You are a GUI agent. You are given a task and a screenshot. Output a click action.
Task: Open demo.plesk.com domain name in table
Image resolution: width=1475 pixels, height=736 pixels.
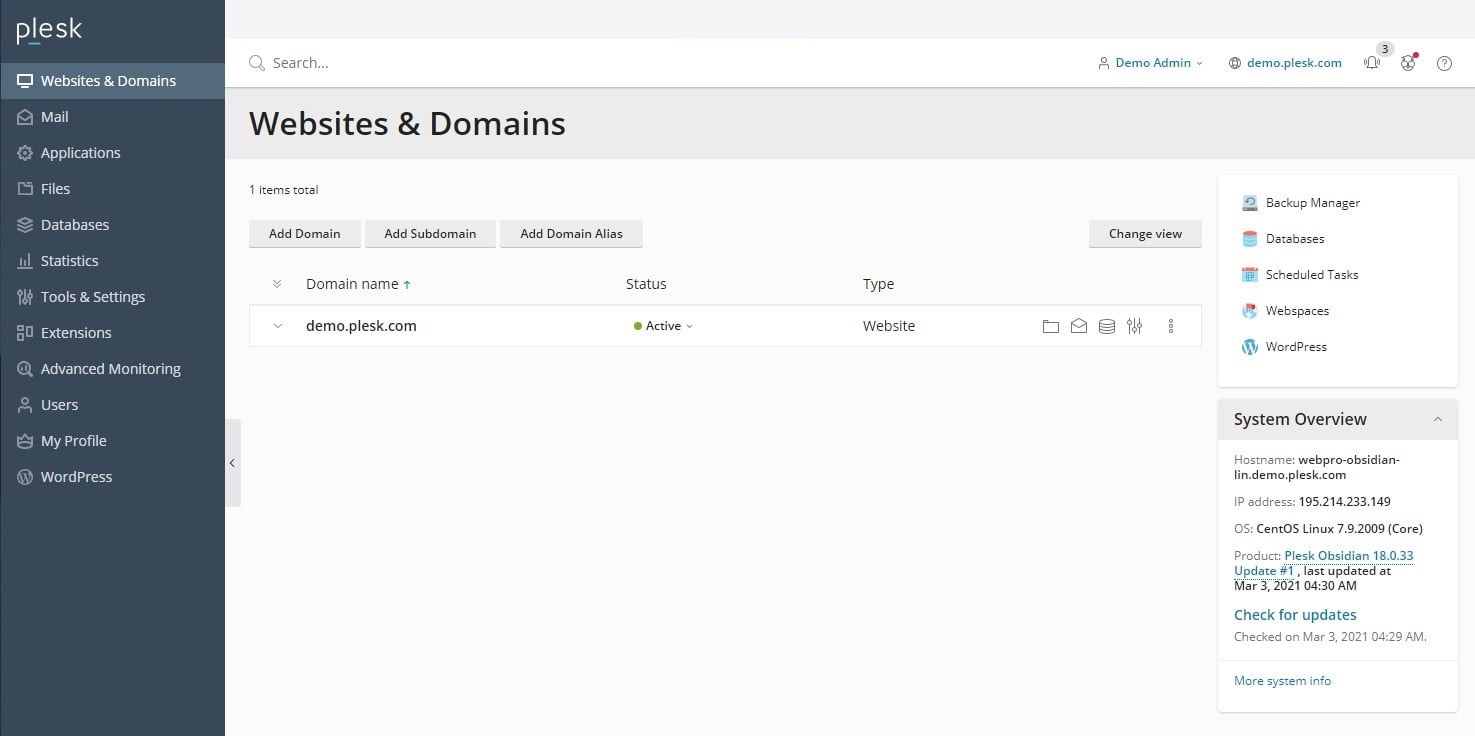coord(361,326)
